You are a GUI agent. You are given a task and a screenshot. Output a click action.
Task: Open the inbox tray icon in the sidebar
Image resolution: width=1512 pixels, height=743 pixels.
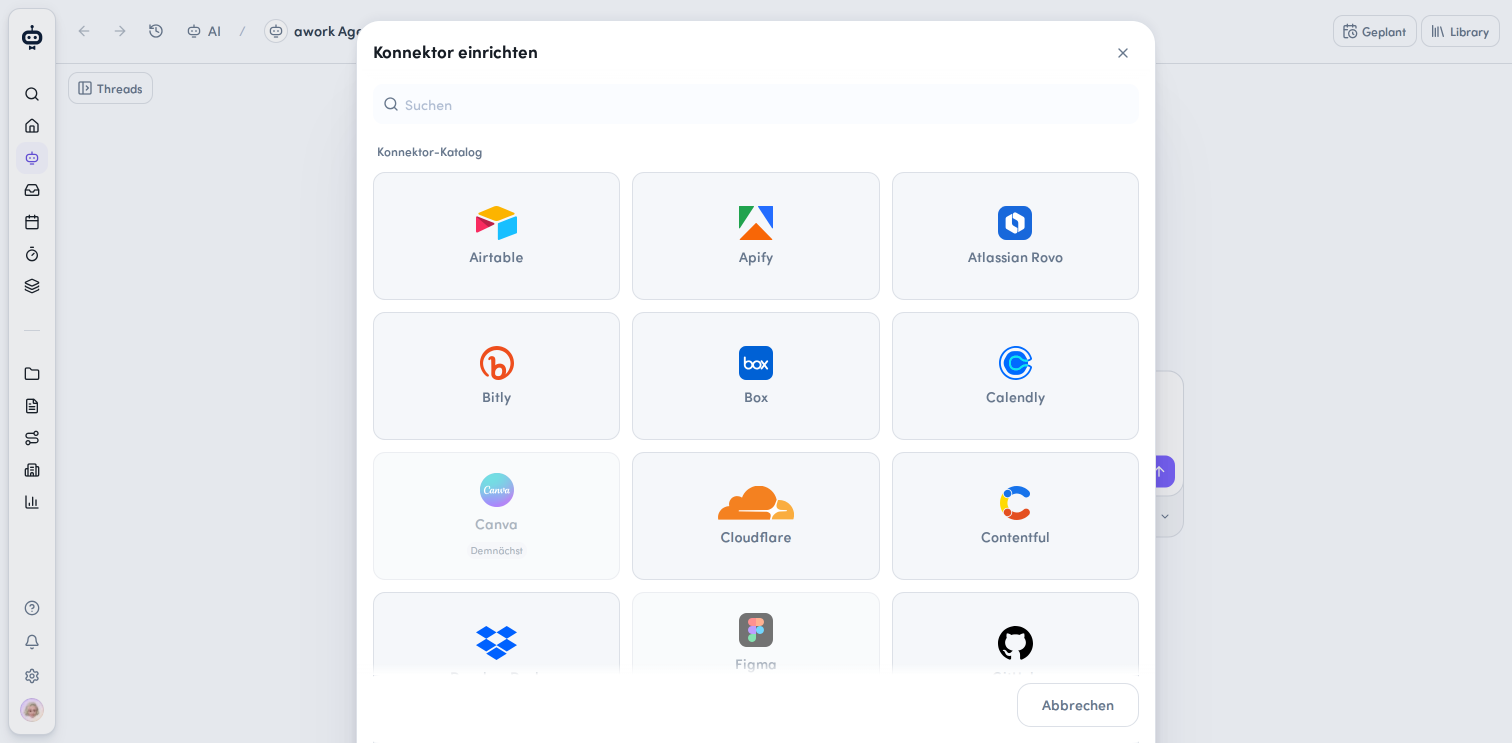pos(32,190)
